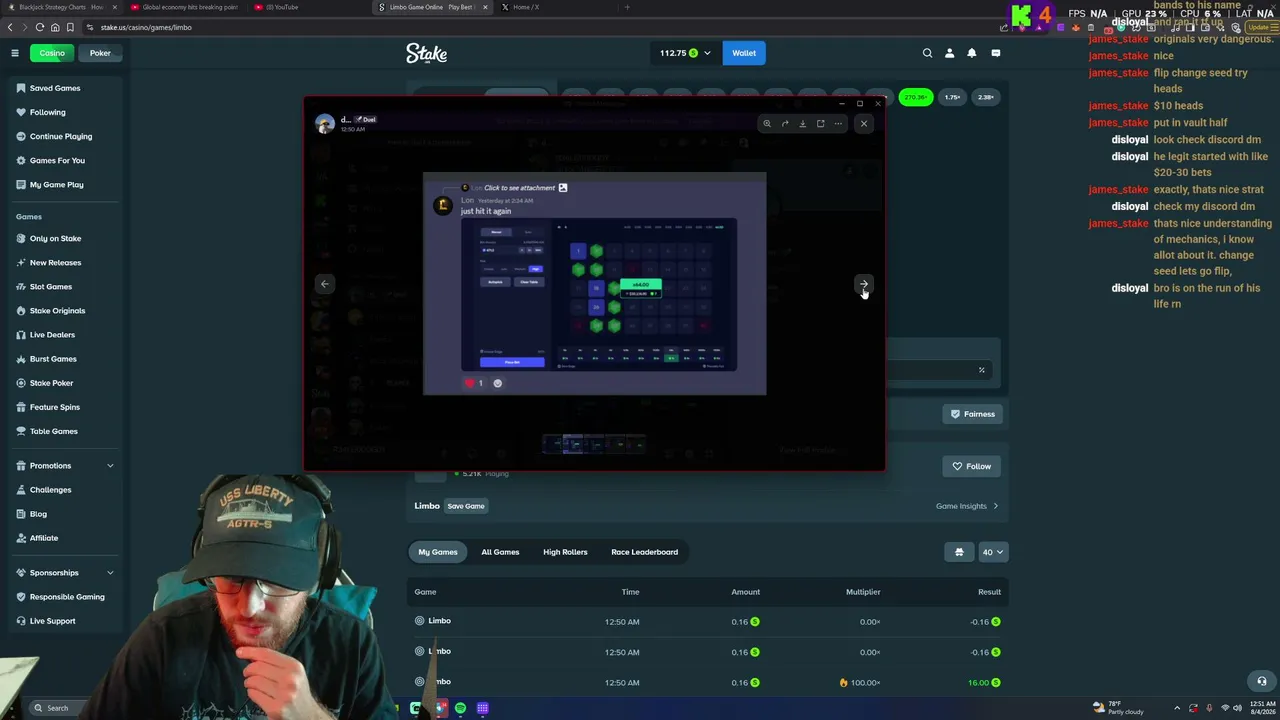Click the Windows taskbar Search box

pos(60,708)
